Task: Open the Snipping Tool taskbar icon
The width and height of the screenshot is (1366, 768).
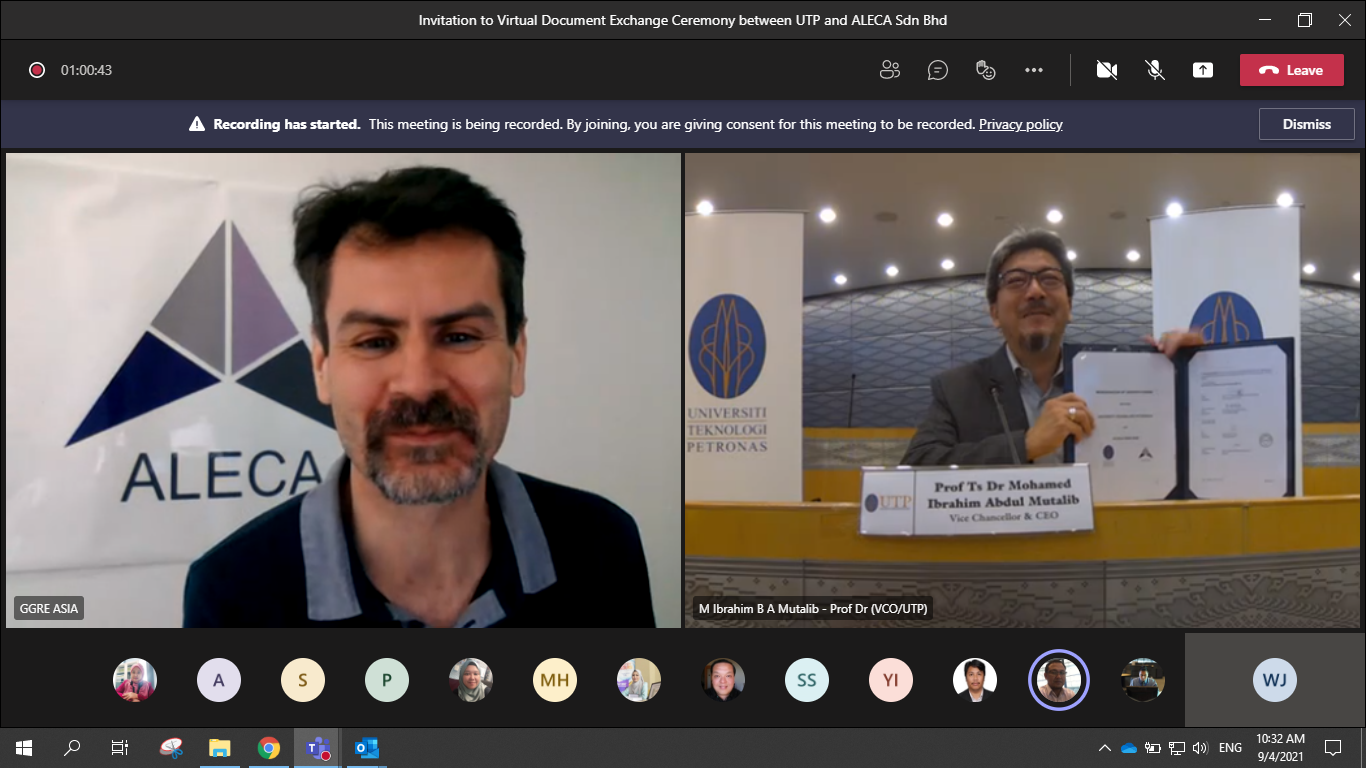Action: (171, 748)
